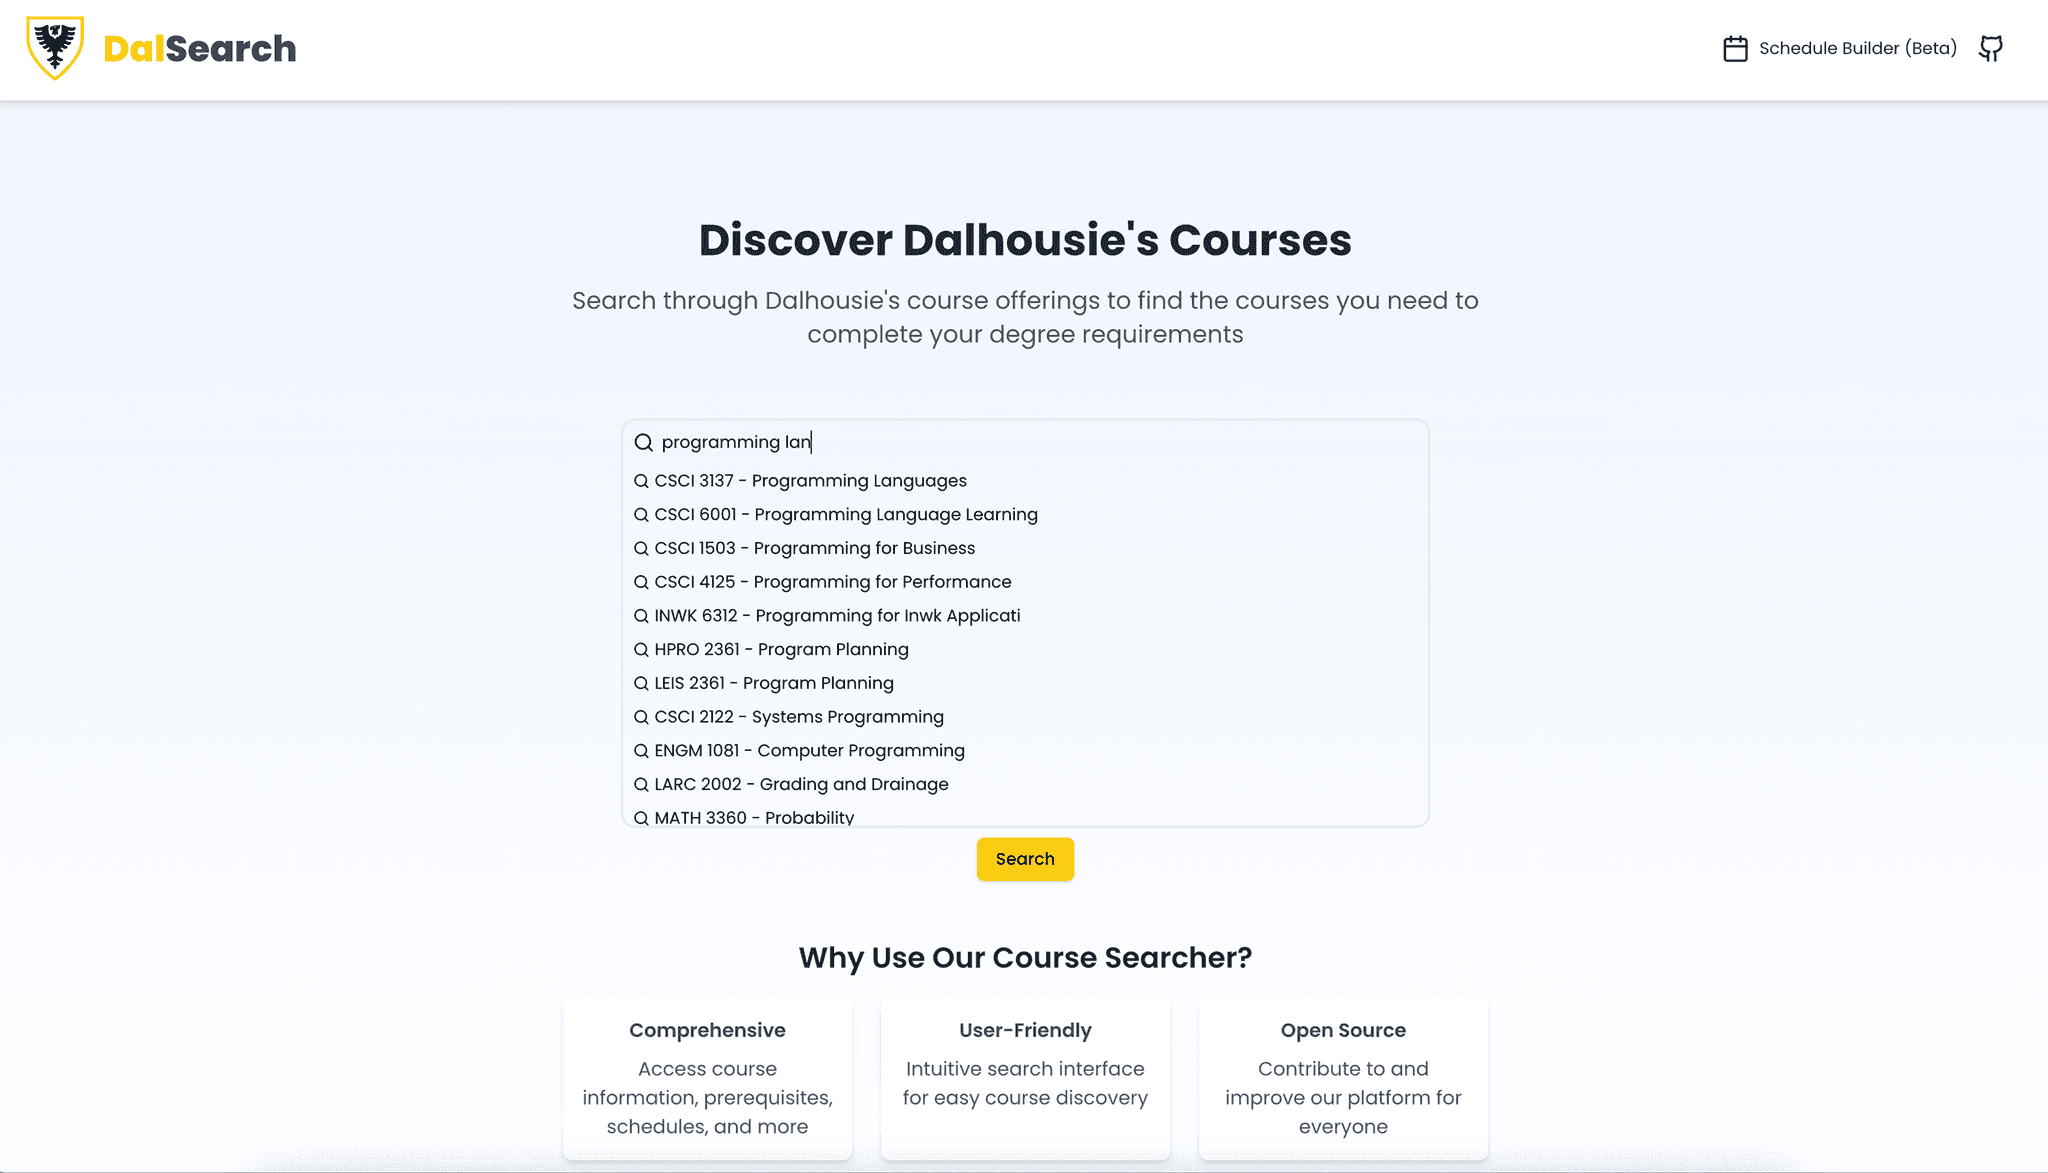The height and width of the screenshot is (1173, 2048).
Task: Click search icon next to MATH 3360
Action: (x=640, y=817)
